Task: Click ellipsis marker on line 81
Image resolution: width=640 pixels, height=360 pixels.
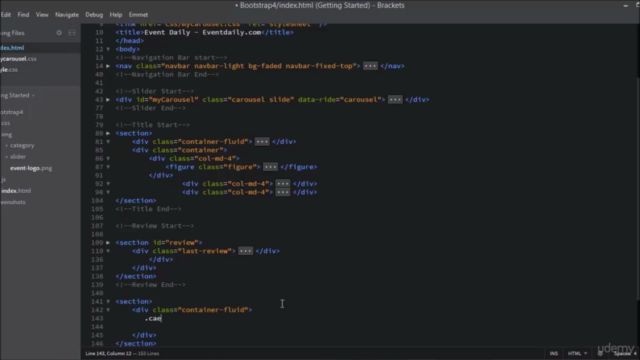Action: [x=262, y=142]
